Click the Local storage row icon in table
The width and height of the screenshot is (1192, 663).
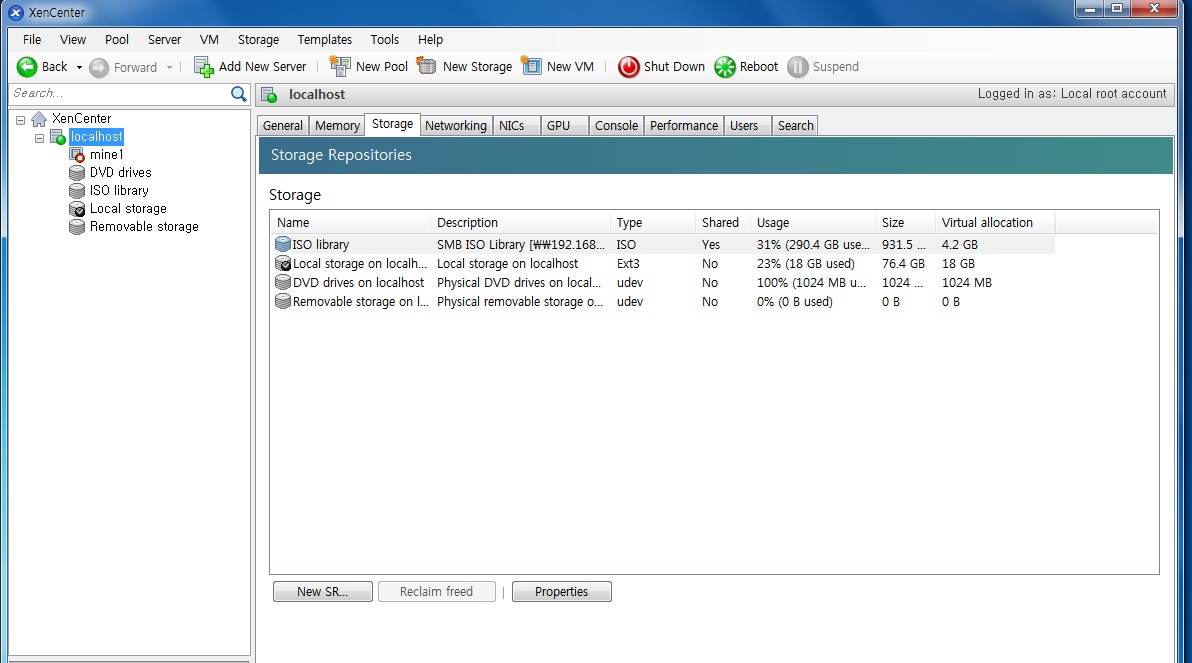(x=283, y=263)
